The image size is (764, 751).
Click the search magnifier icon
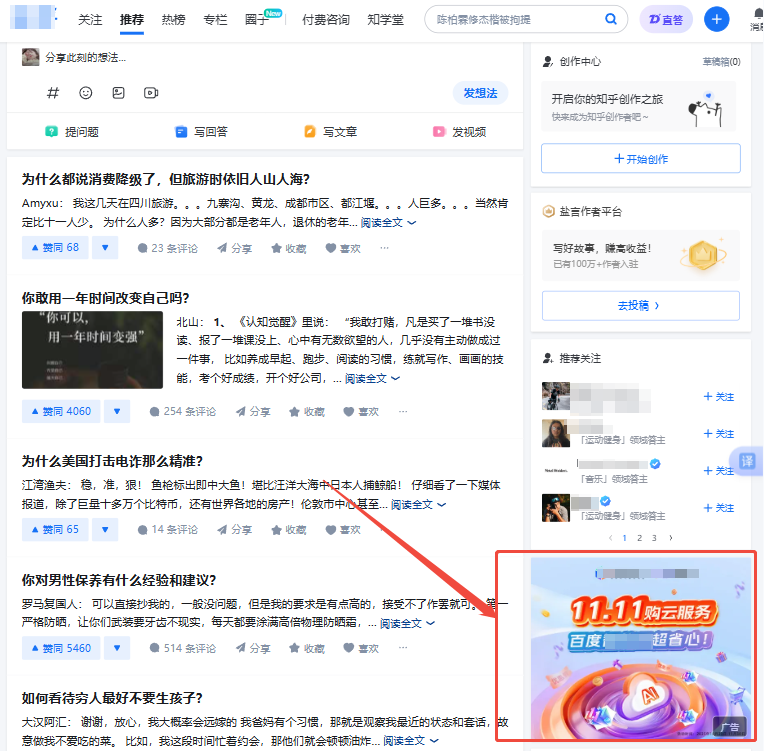(x=611, y=19)
